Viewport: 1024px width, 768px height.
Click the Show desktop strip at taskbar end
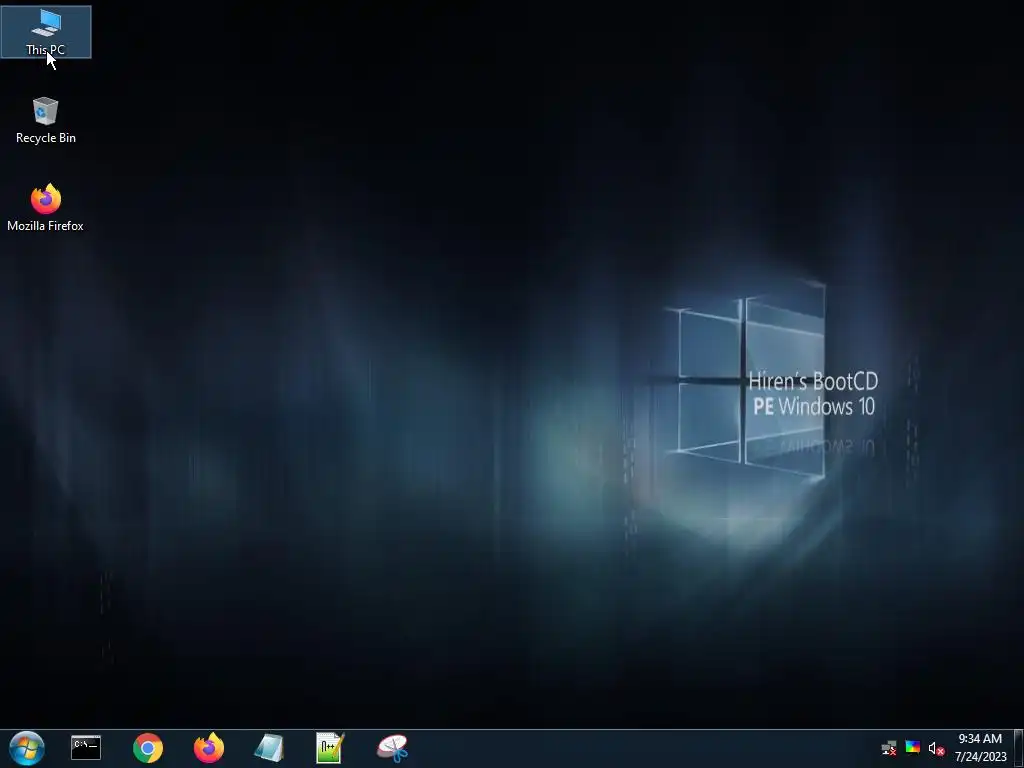pyautogui.click(x=1019, y=748)
